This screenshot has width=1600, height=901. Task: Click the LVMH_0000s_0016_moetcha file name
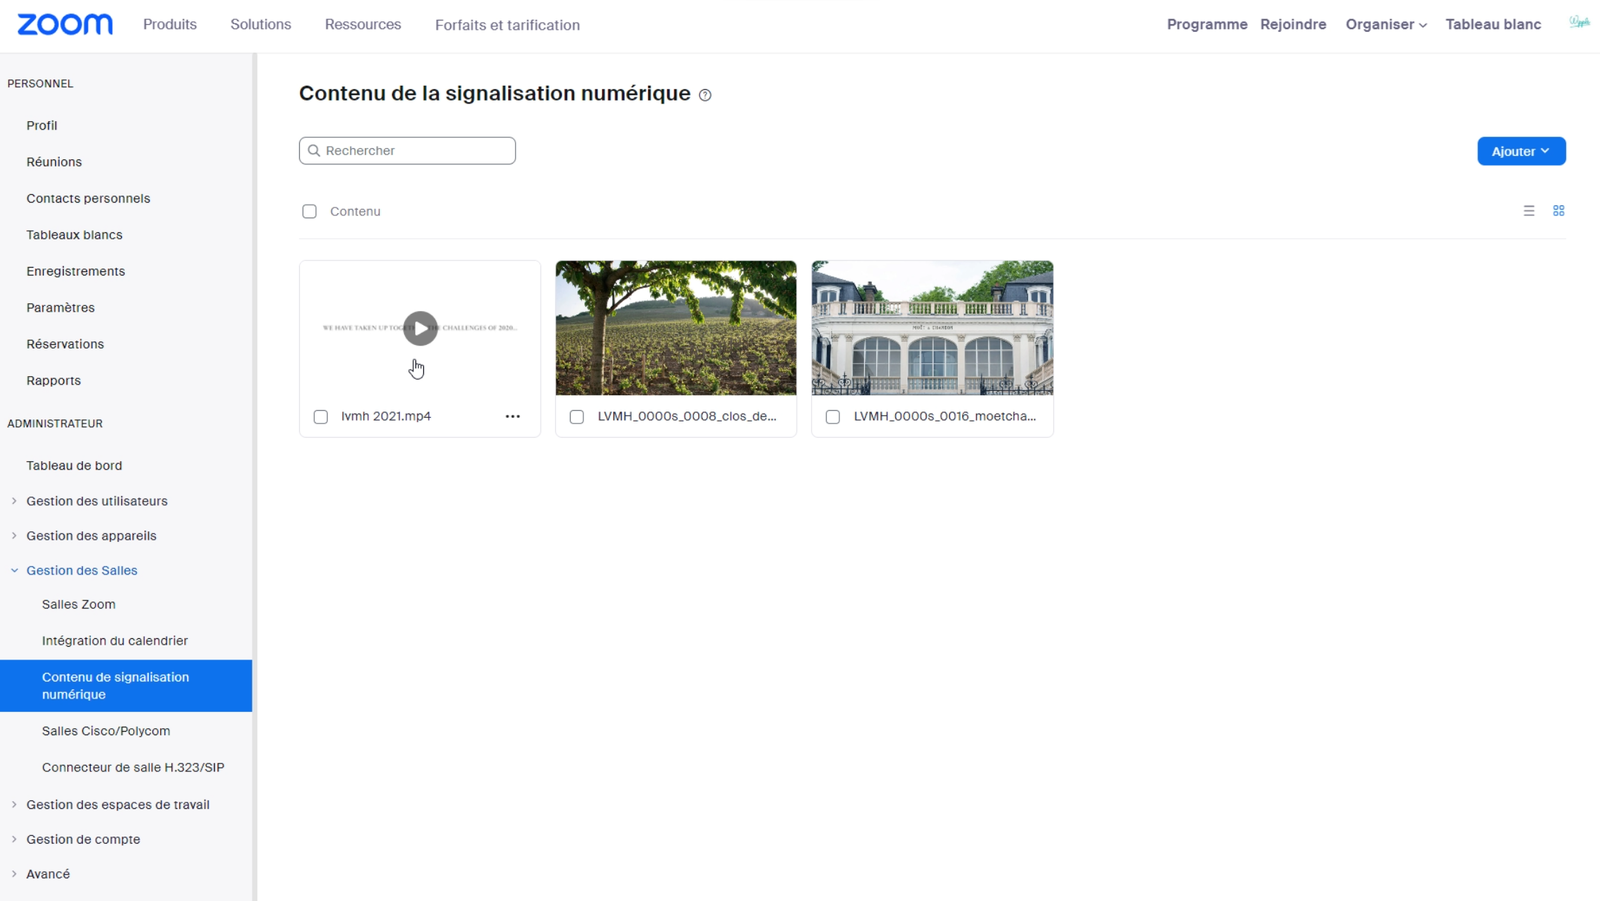pyautogui.click(x=945, y=416)
